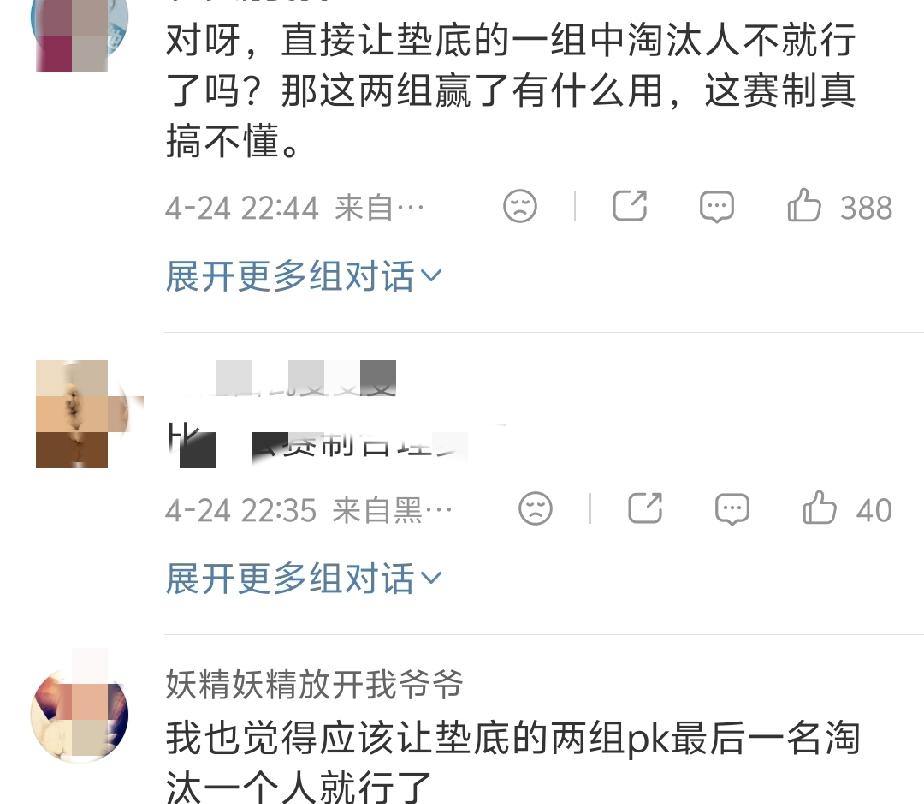Tap sad face icon on 22:35 comment
This screenshot has height=804, width=924.
tap(535, 508)
